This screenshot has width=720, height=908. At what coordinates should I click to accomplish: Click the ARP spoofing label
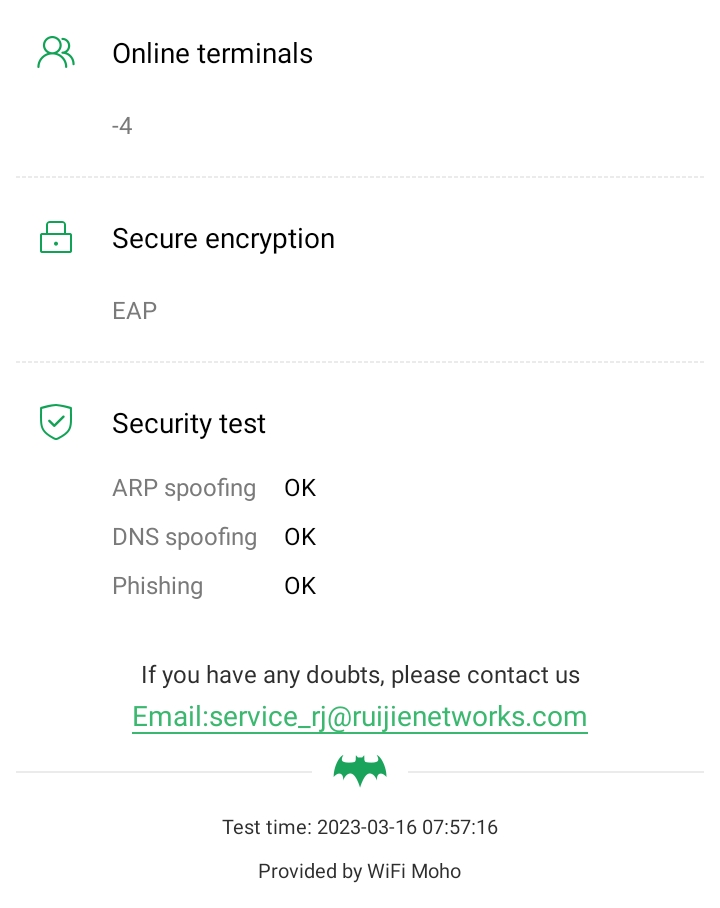click(184, 488)
